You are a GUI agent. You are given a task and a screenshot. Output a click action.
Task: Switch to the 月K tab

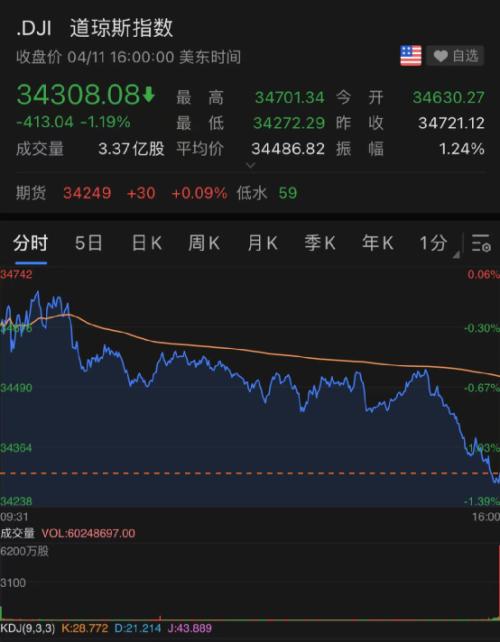coord(262,244)
